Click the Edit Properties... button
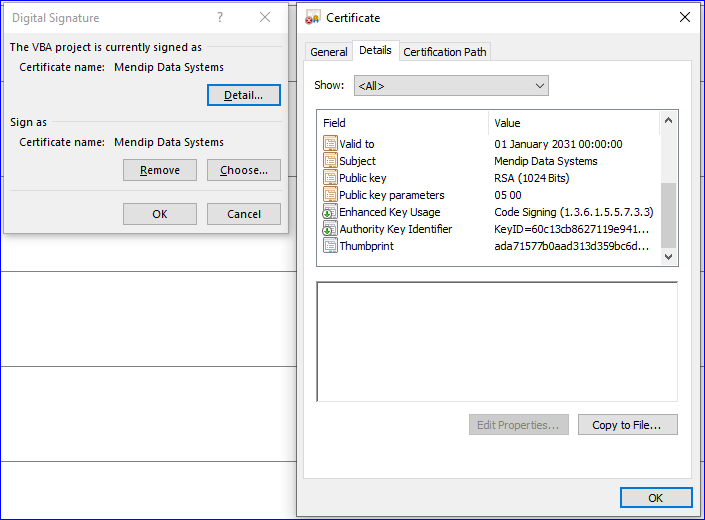This screenshot has height=520, width=705. tap(518, 425)
